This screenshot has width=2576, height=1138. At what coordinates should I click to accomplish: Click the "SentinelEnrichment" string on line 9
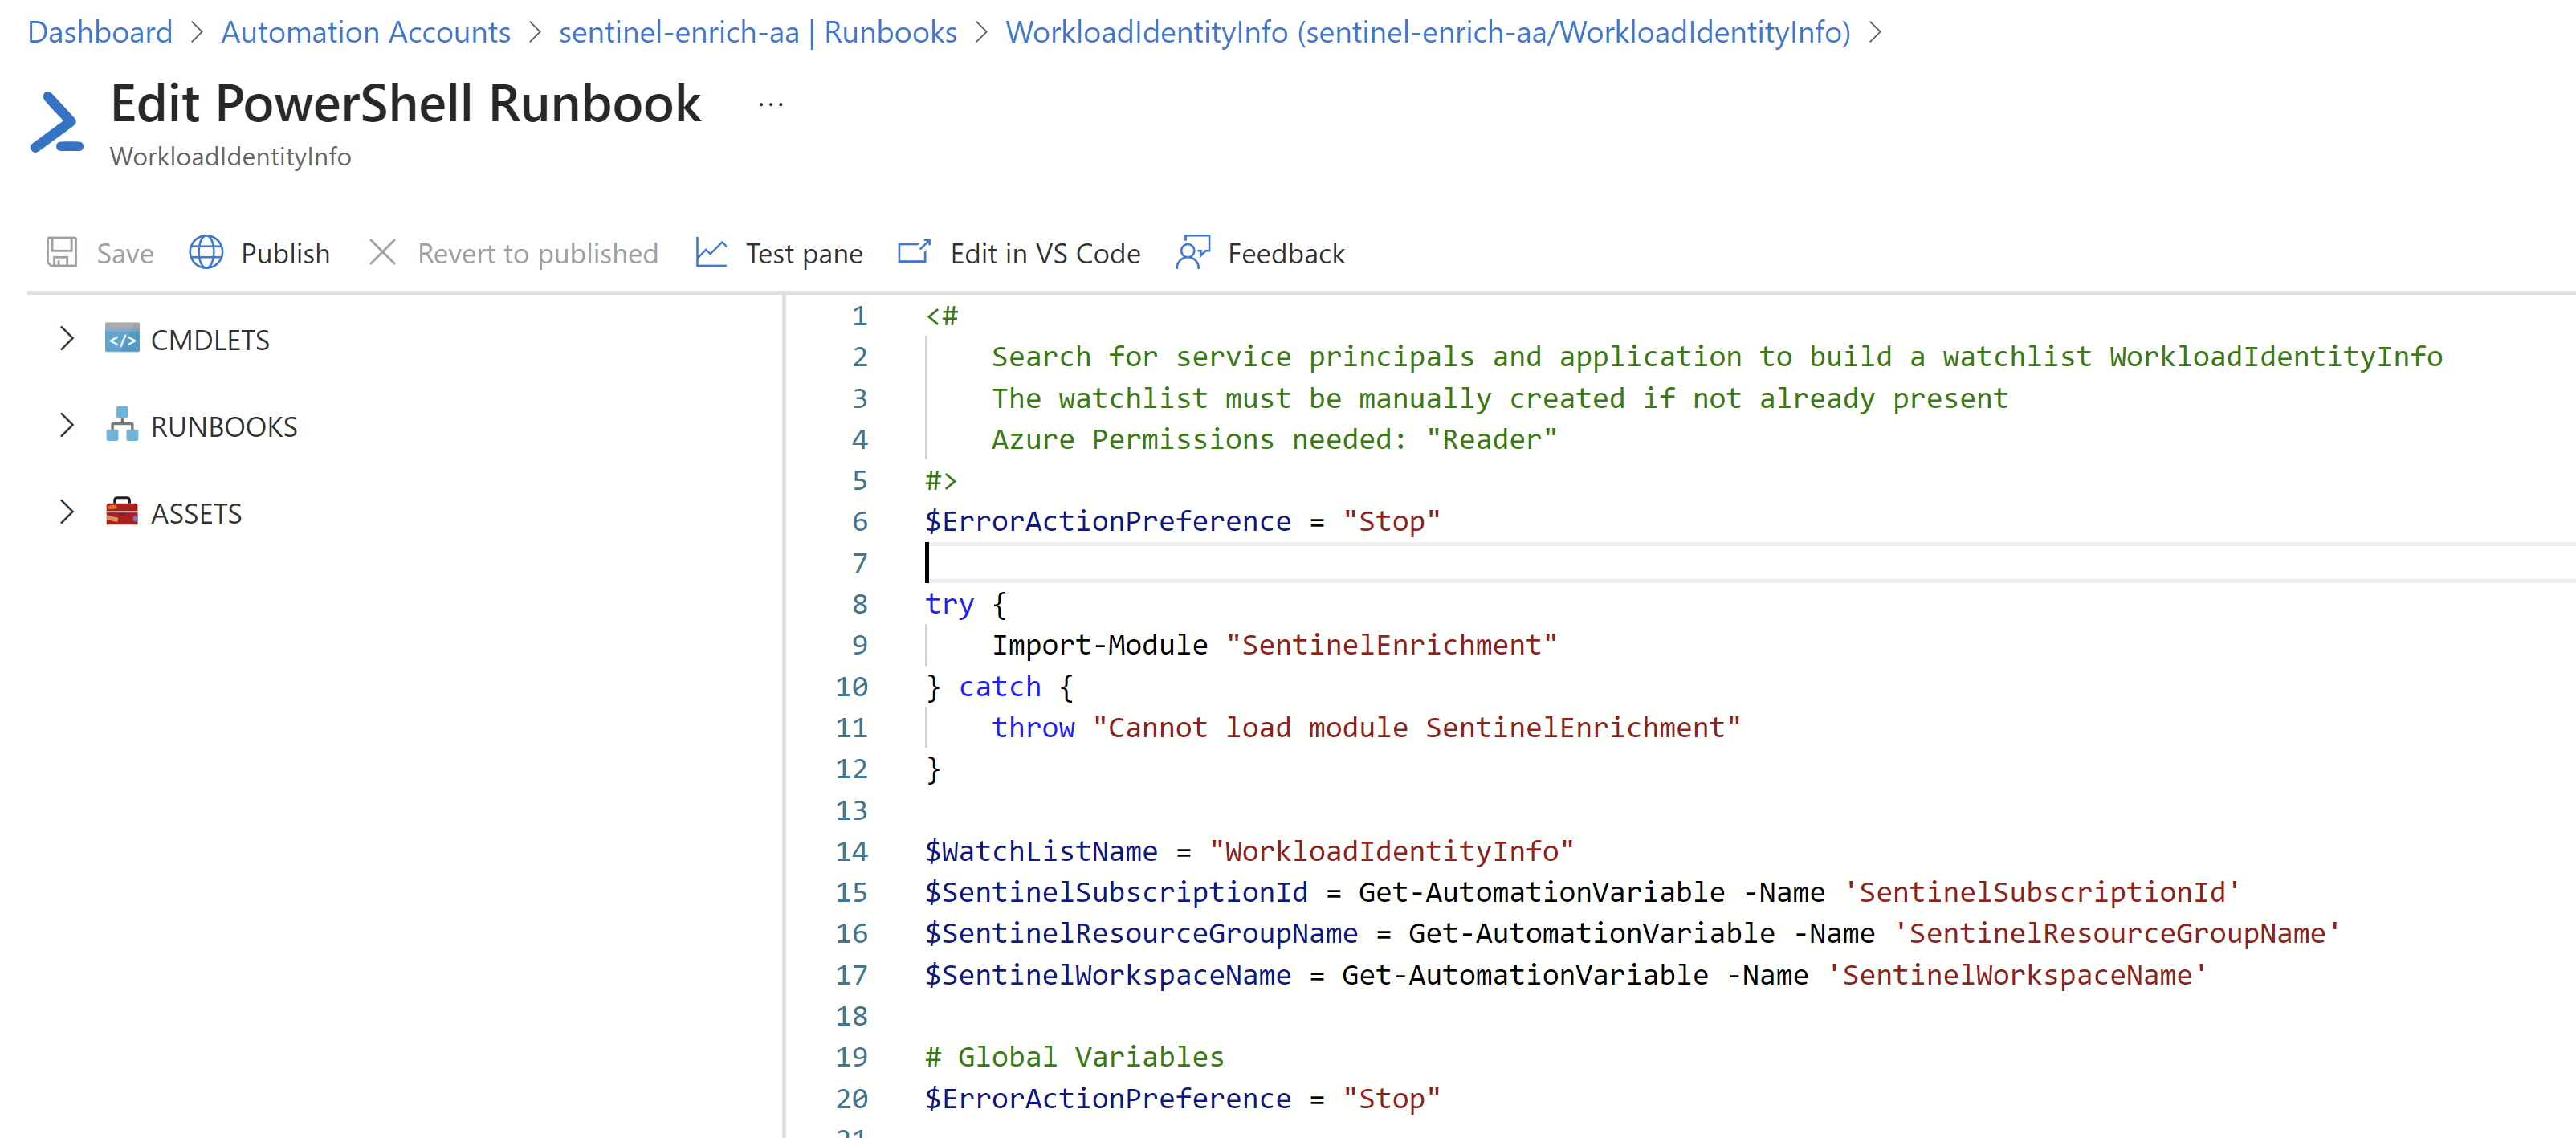pyautogui.click(x=1392, y=645)
